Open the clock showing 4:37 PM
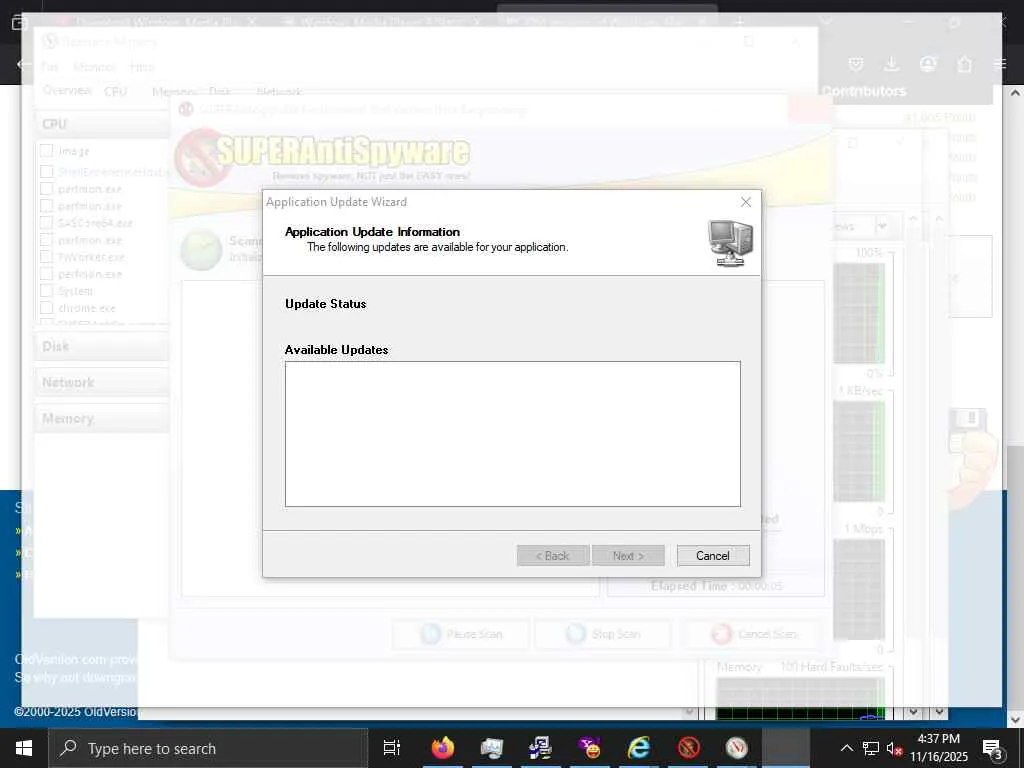Image resolution: width=1024 pixels, height=768 pixels. (938, 748)
